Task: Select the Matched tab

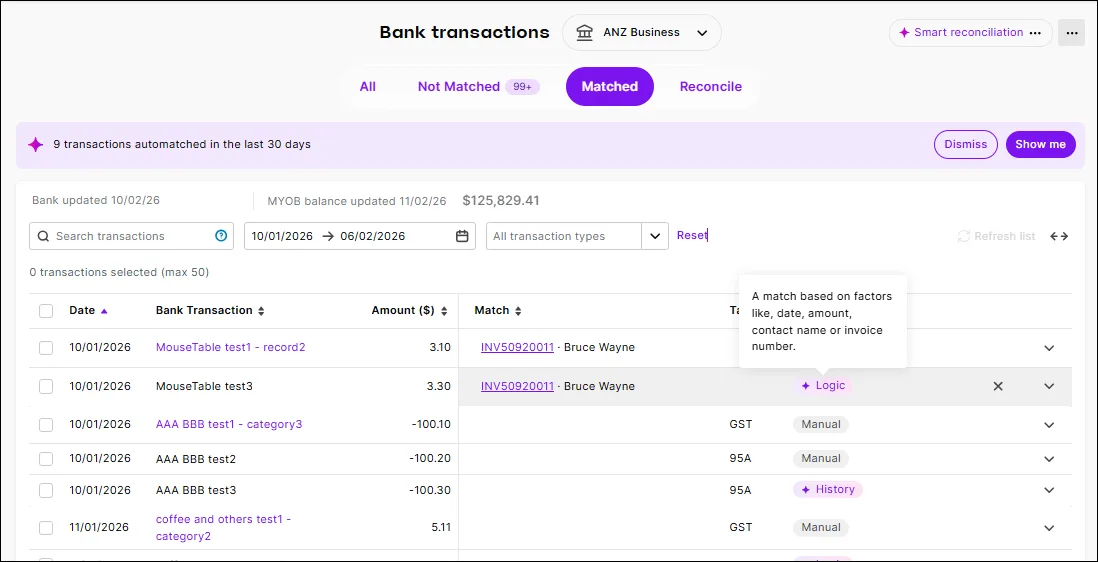Action: click(610, 87)
